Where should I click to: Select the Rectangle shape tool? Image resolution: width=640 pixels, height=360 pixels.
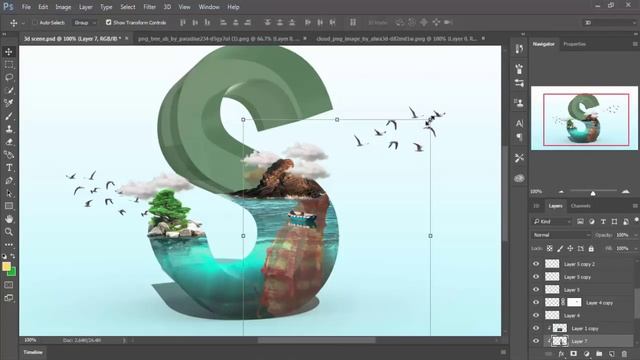pyautogui.click(x=9, y=206)
